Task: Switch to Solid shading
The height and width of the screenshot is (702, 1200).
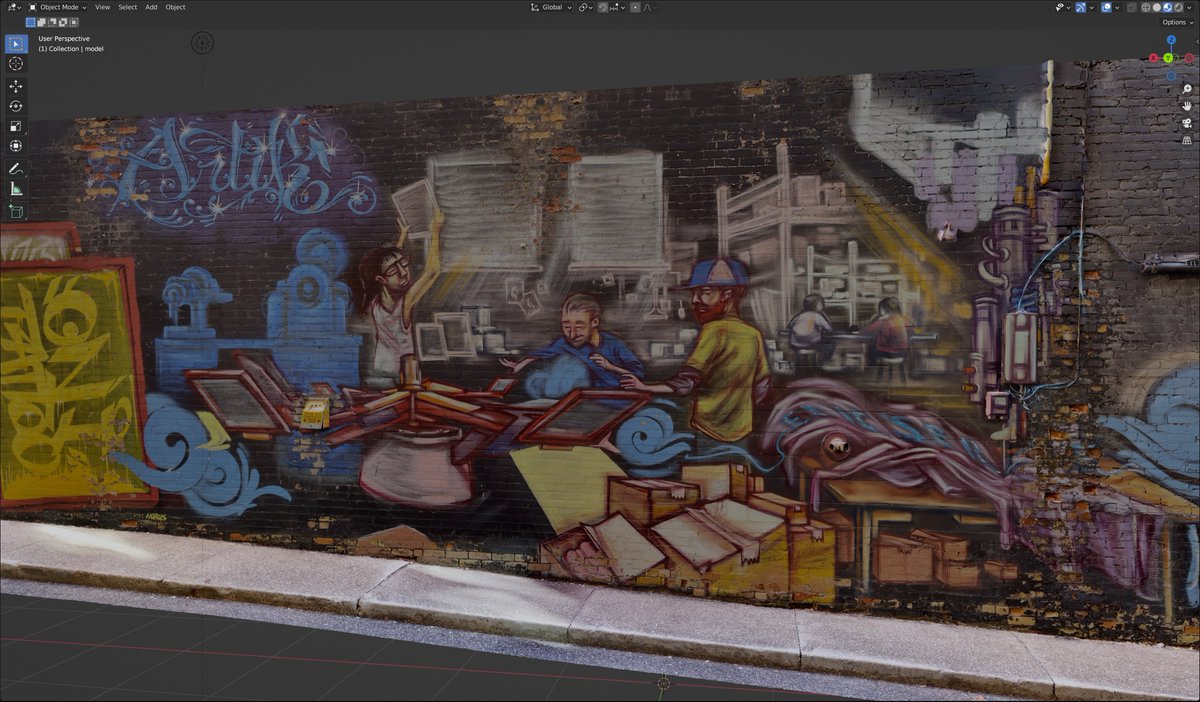Action: click(x=1157, y=7)
